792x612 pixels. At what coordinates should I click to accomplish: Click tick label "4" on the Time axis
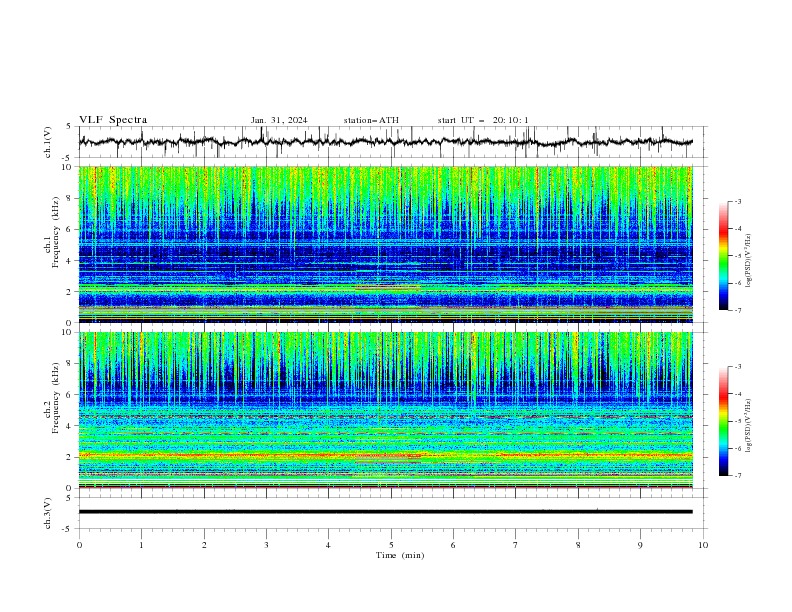[328, 545]
